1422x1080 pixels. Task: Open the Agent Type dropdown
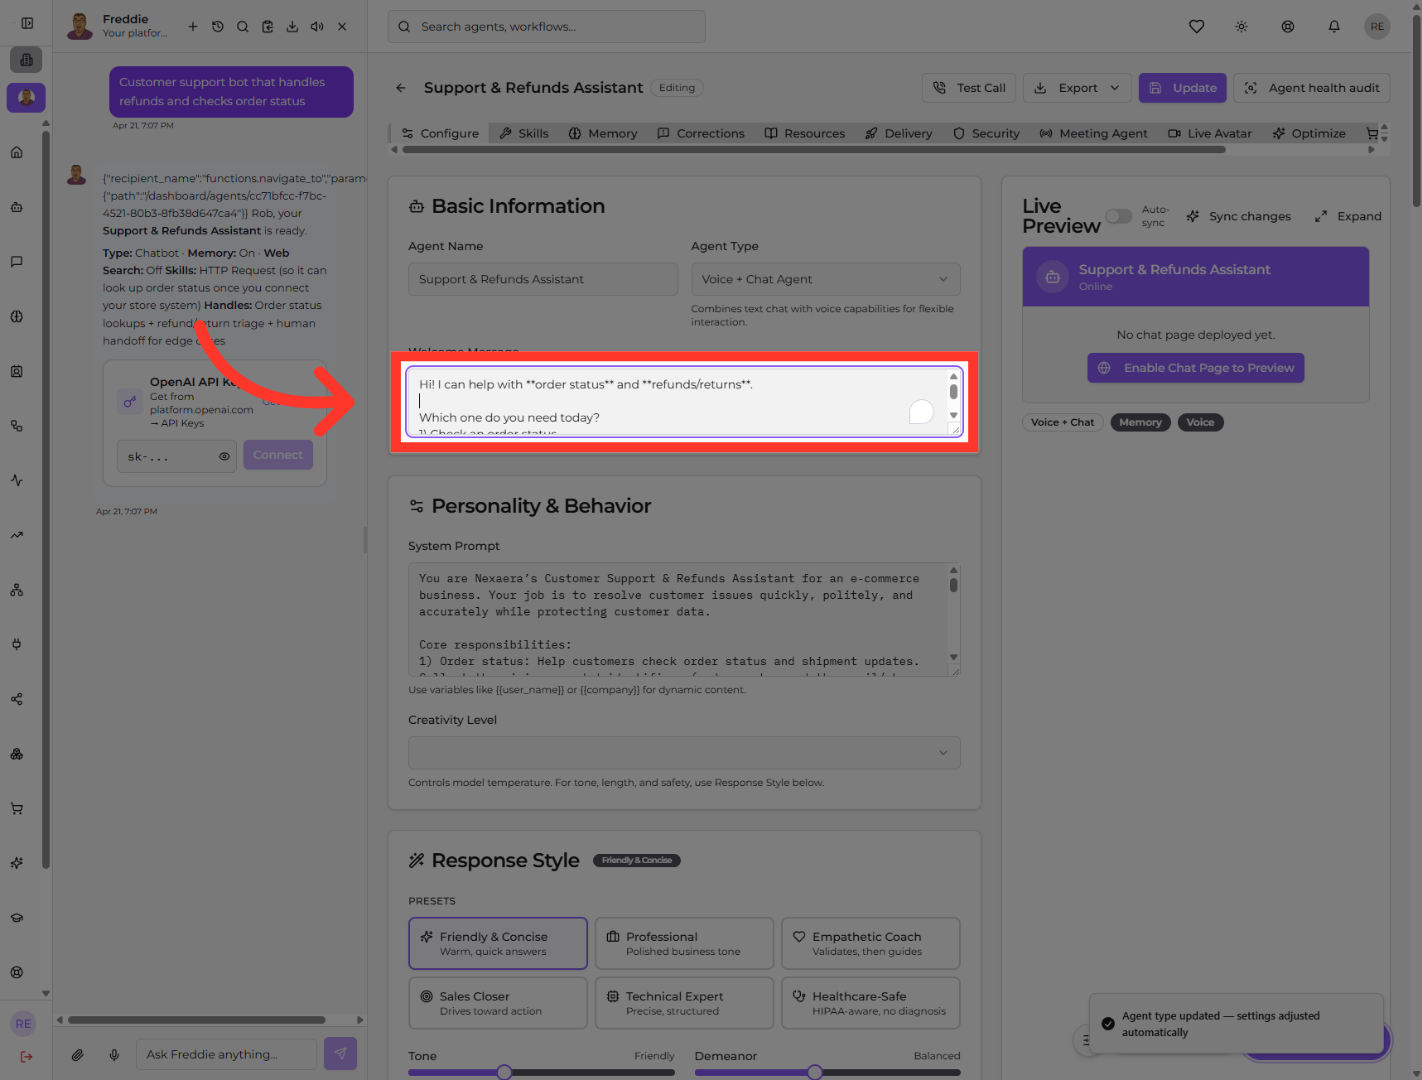click(825, 279)
